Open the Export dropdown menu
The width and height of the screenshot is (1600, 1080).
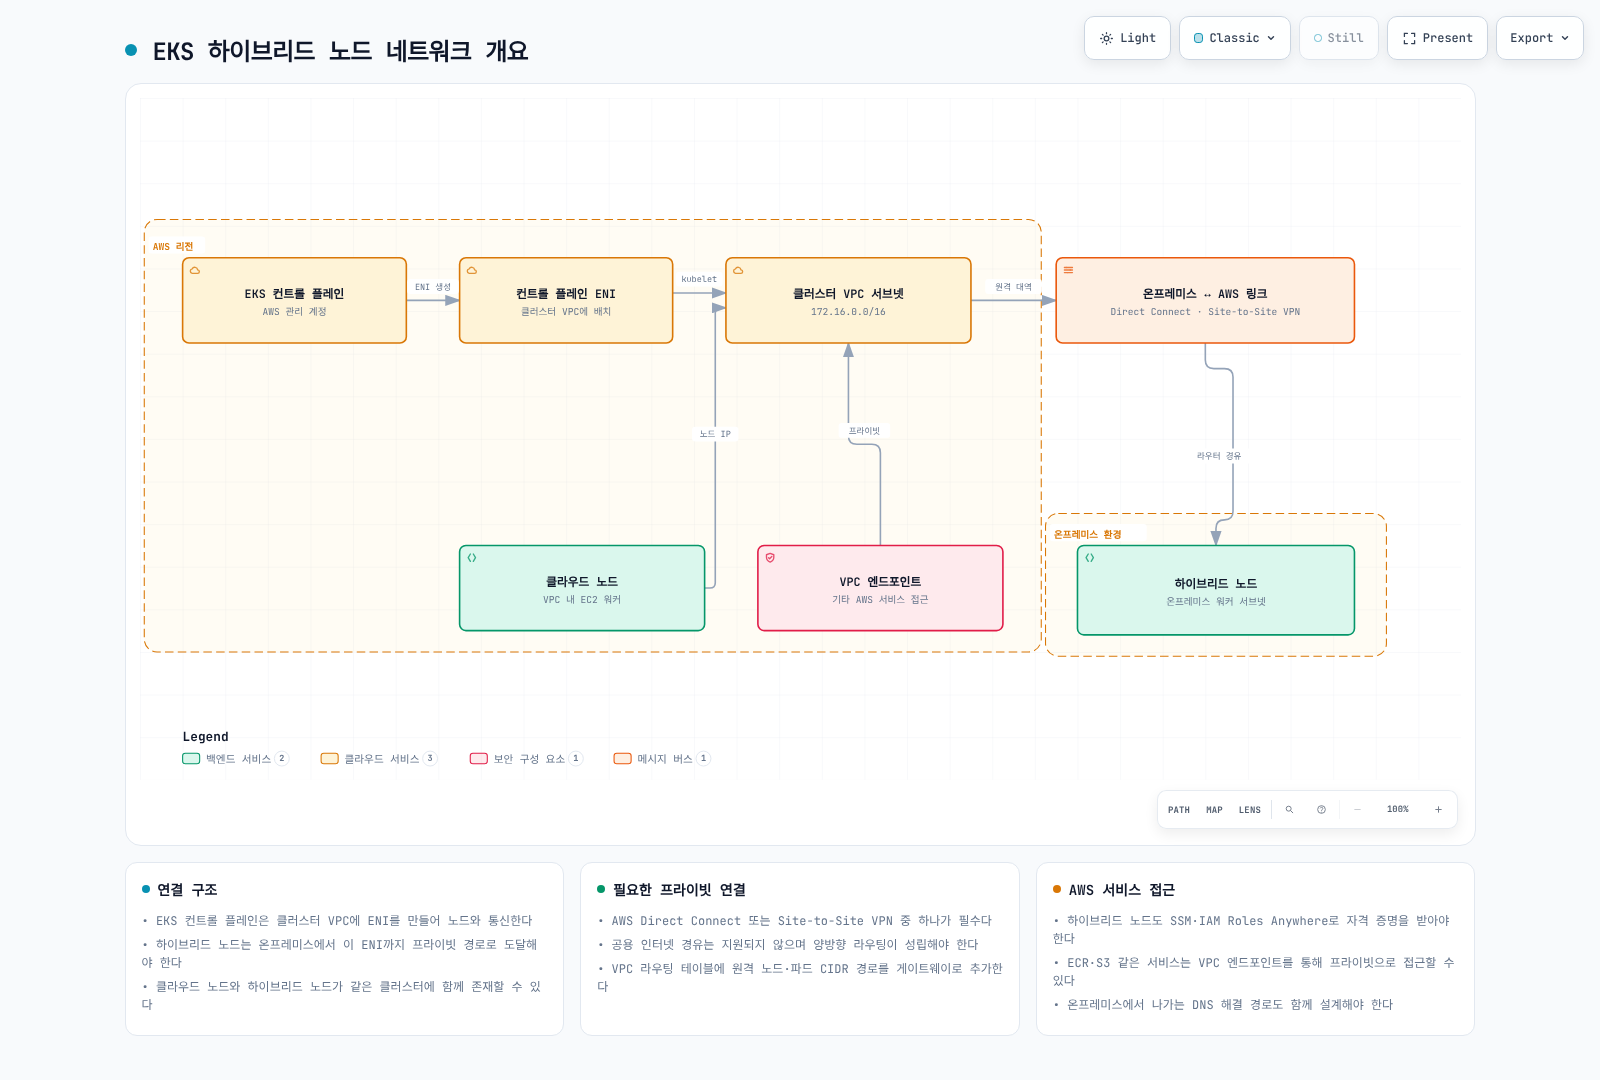pyautogui.click(x=1539, y=38)
